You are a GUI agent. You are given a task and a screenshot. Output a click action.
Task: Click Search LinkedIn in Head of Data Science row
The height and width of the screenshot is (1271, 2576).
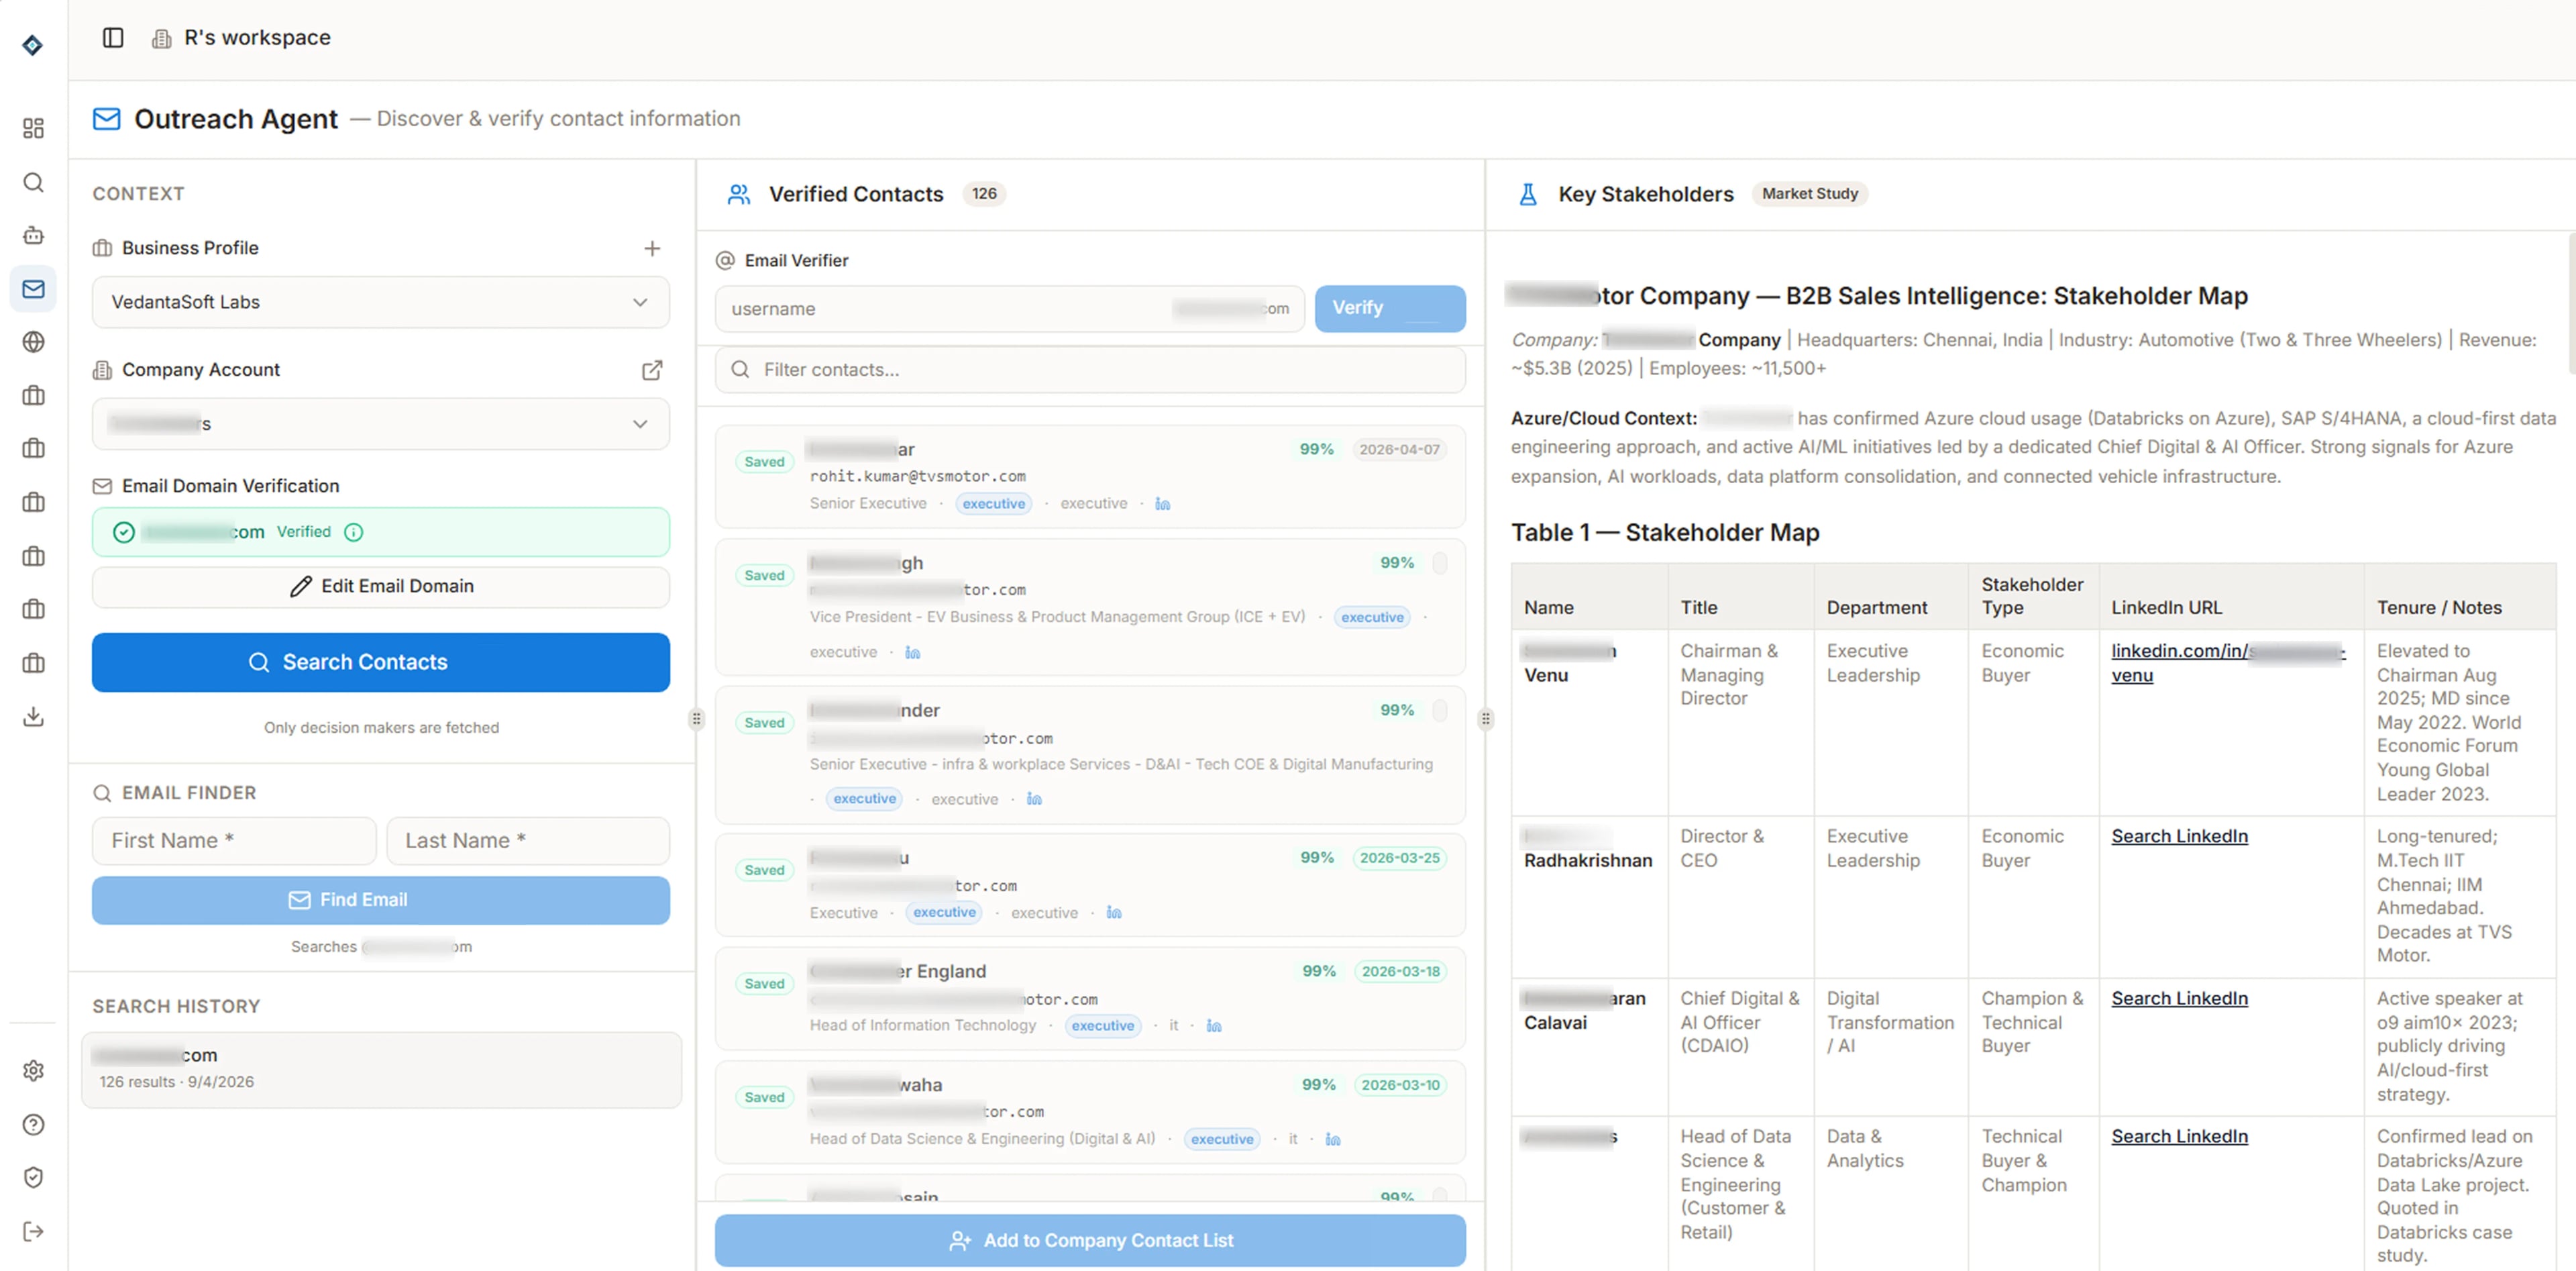(2179, 1136)
